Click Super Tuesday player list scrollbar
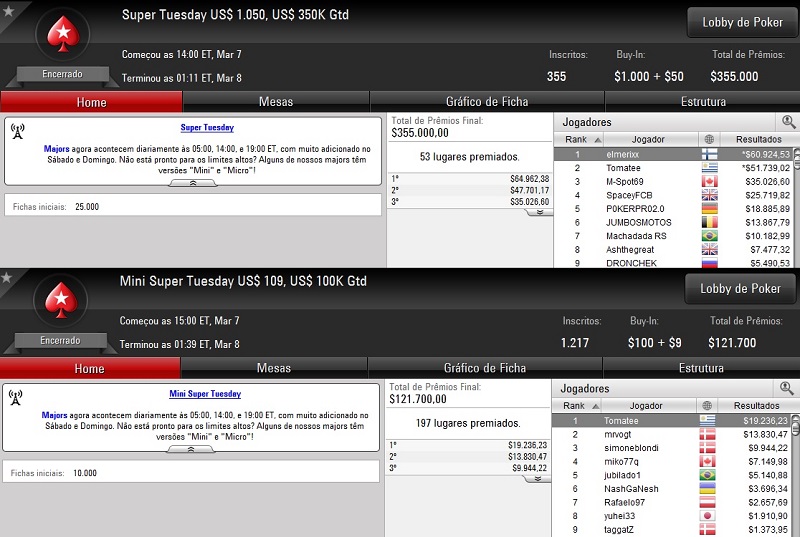Image resolution: width=800 pixels, height=537 pixels. (x=796, y=208)
